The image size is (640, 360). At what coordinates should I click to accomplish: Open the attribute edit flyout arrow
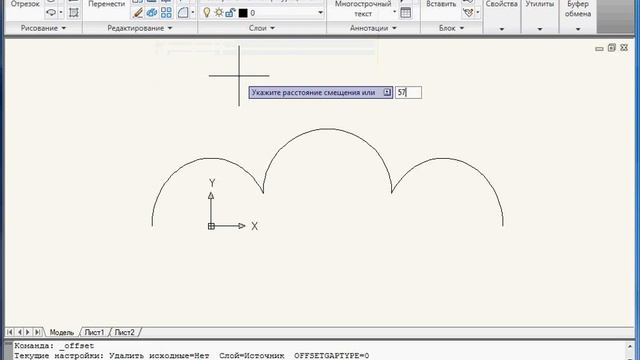point(478,13)
